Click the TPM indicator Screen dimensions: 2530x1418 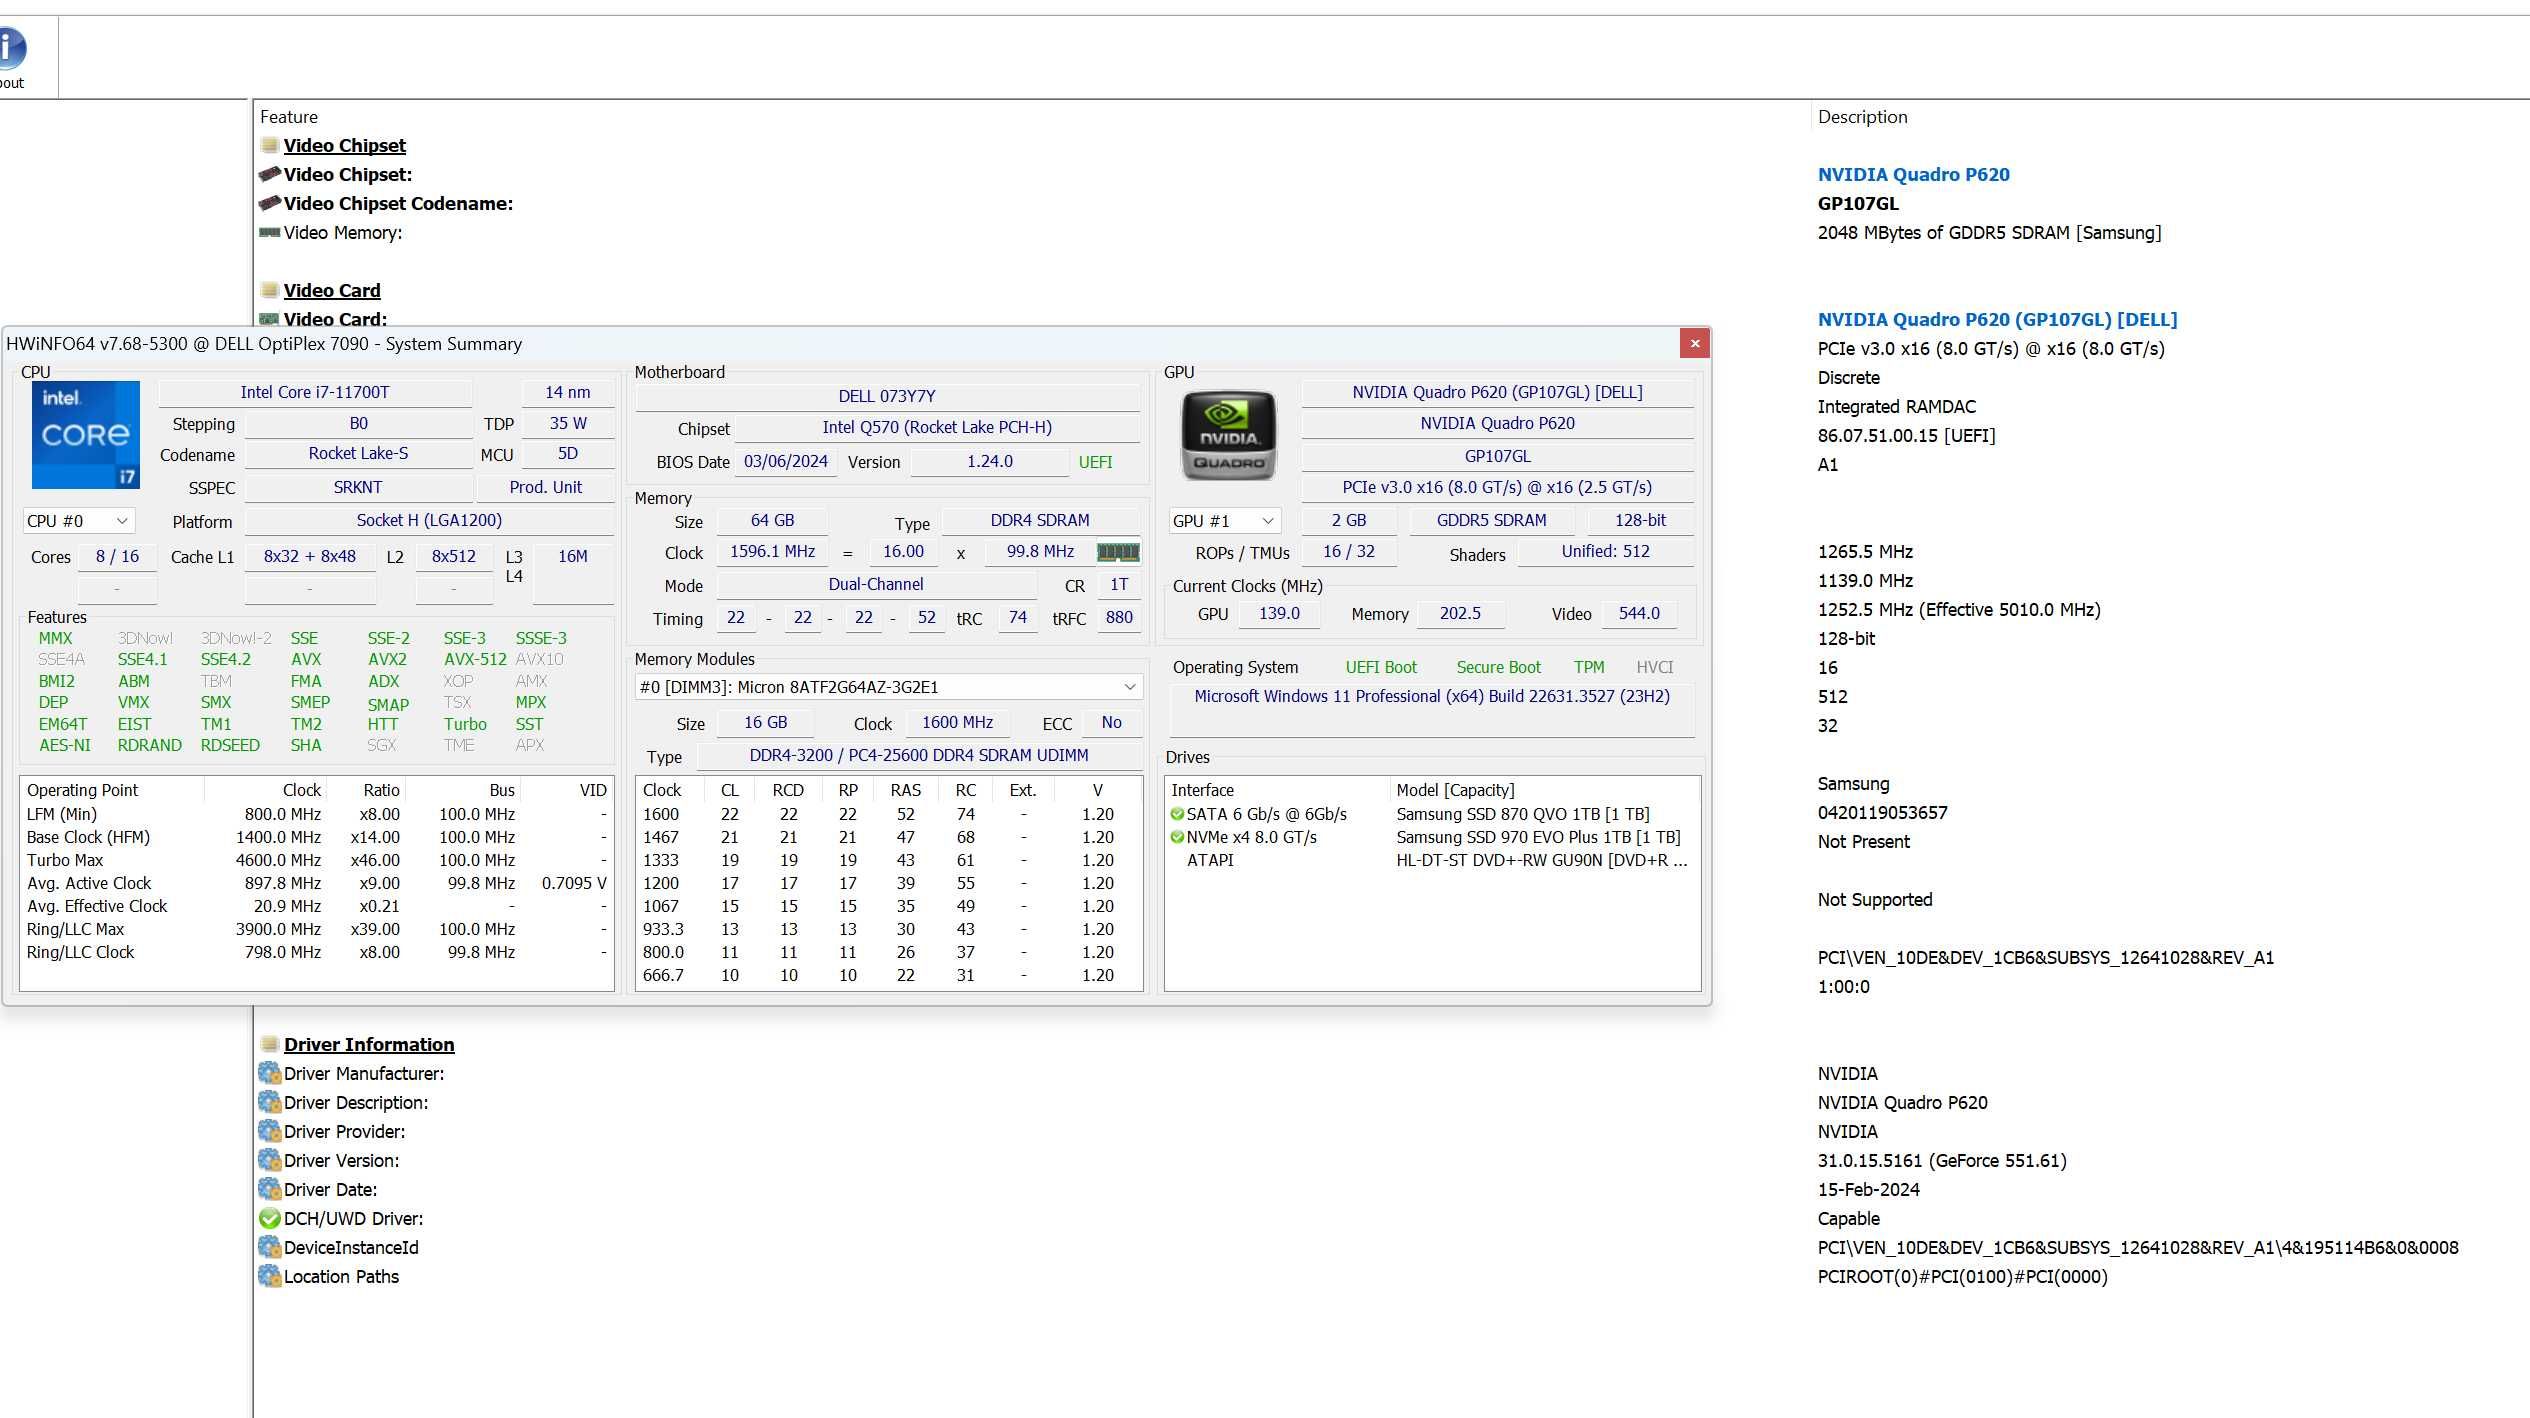point(1588,667)
